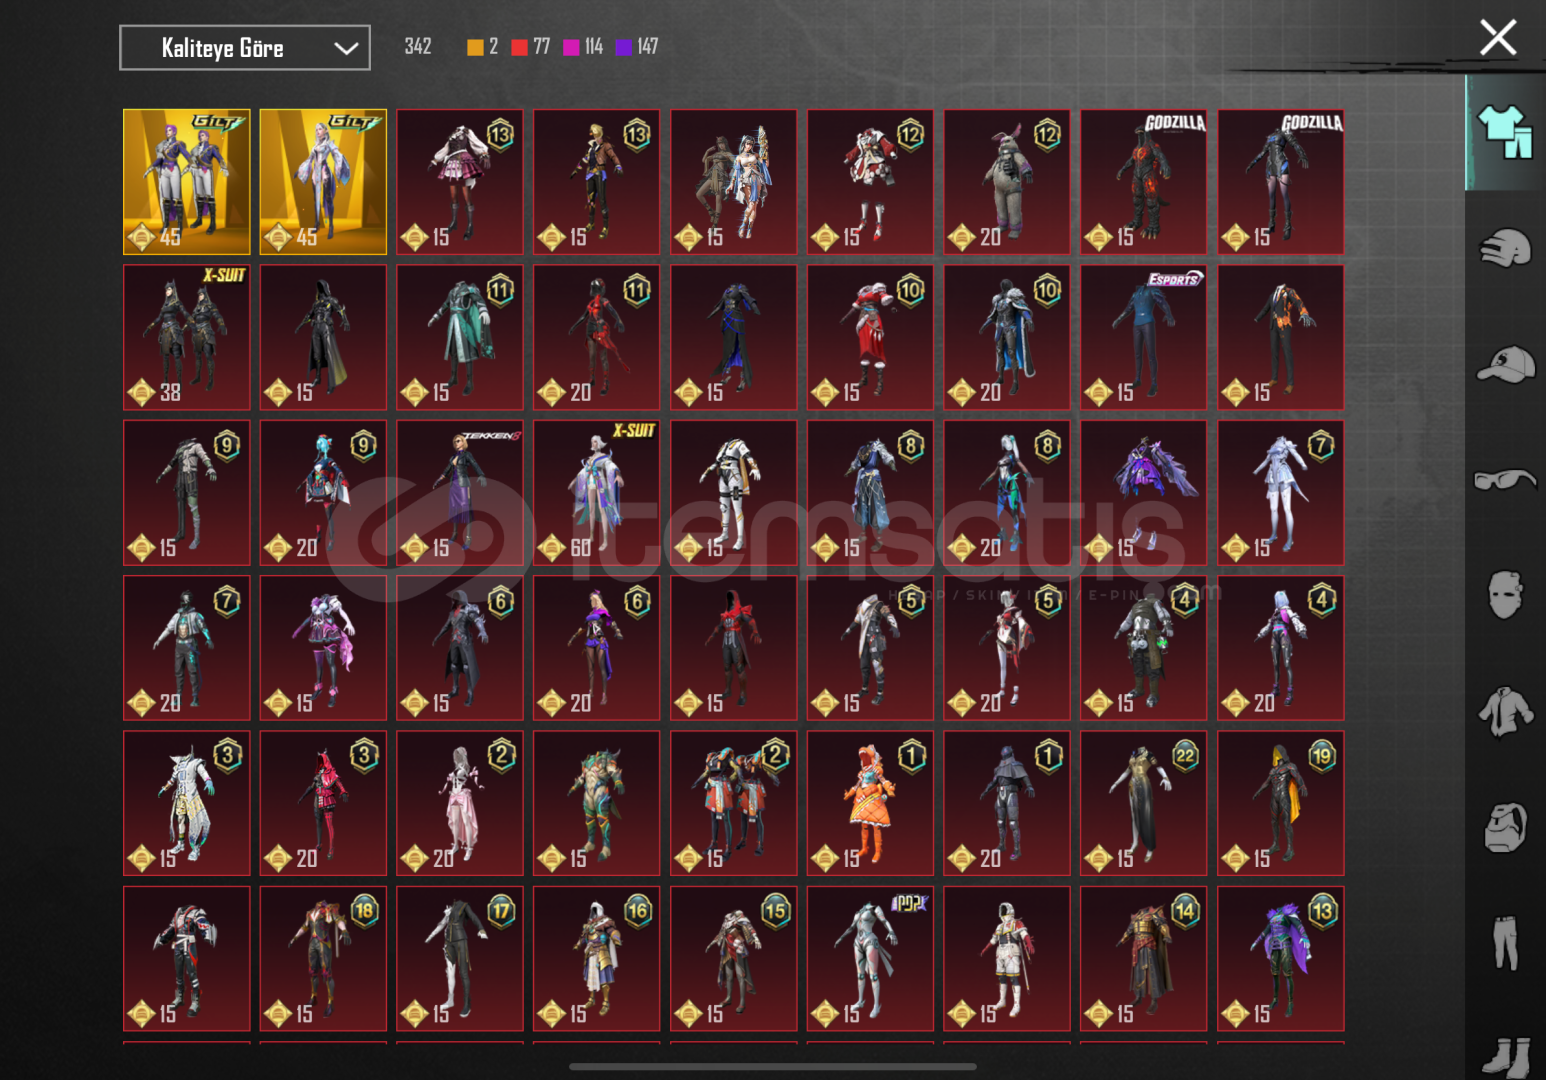Select the red jester outfit badge 3
The height and width of the screenshot is (1080, 1546).
tap(323, 803)
